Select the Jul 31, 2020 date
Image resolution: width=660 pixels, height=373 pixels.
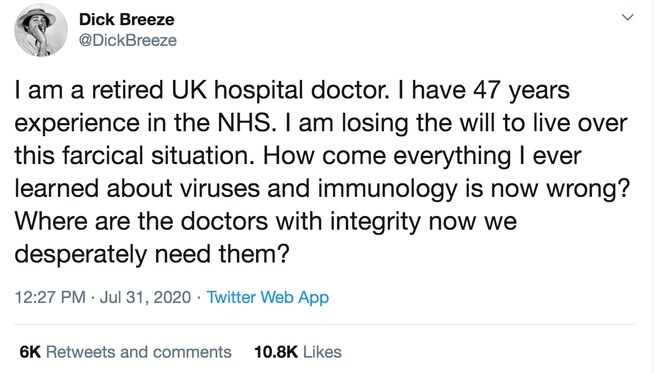[x=145, y=297]
